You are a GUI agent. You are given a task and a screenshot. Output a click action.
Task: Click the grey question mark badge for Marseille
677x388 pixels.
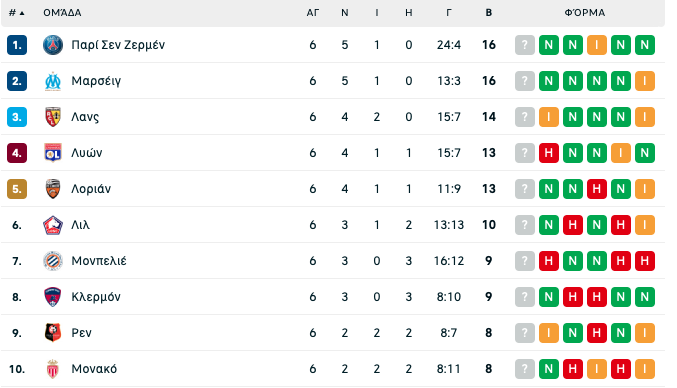[x=525, y=81]
